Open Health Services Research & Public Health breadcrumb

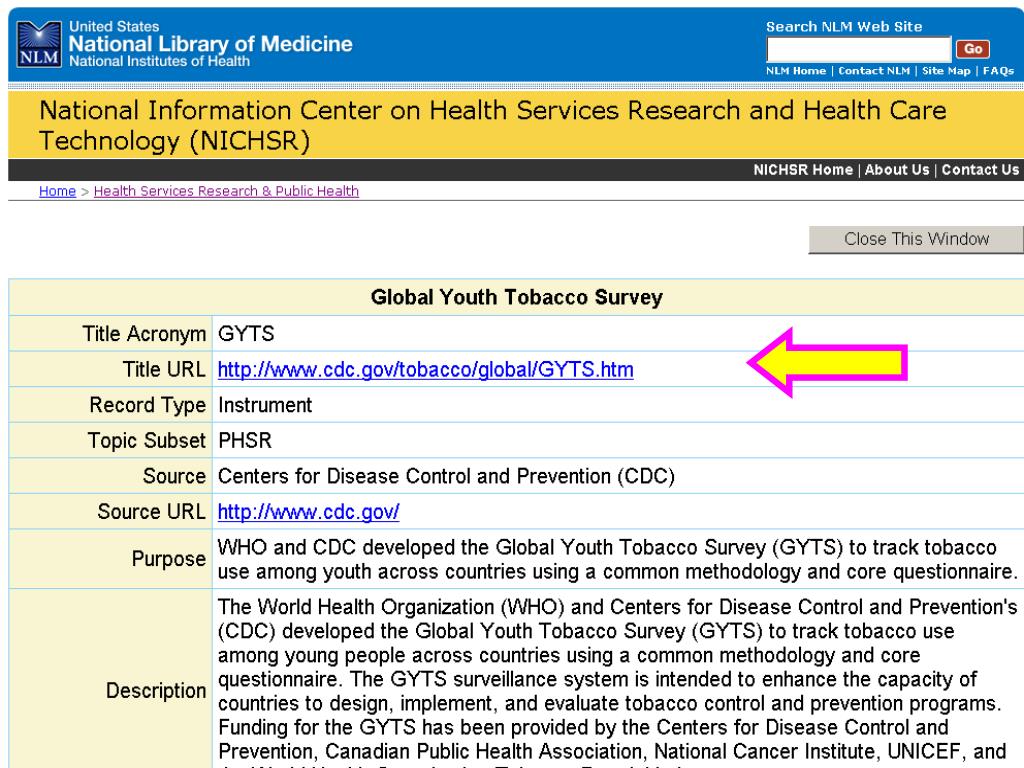coord(226,191)
